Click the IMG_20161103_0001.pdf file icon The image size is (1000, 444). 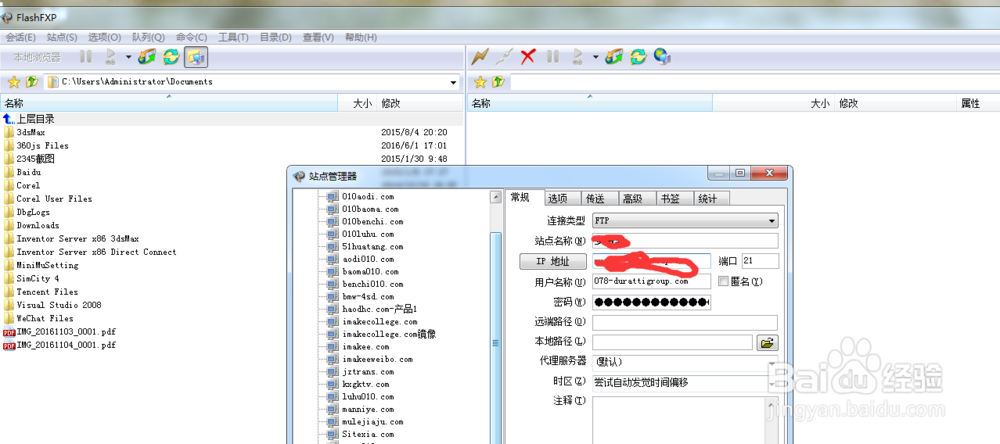point(9,332)
